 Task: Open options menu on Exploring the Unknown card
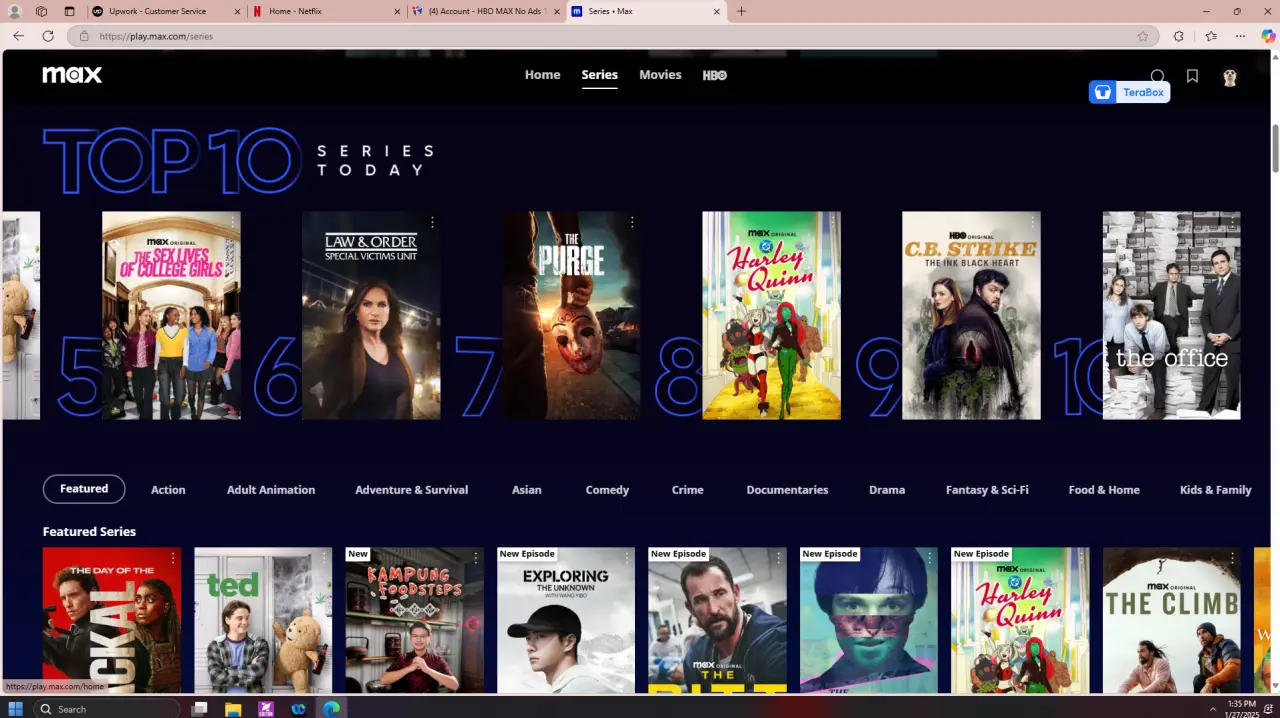point(627,558)
